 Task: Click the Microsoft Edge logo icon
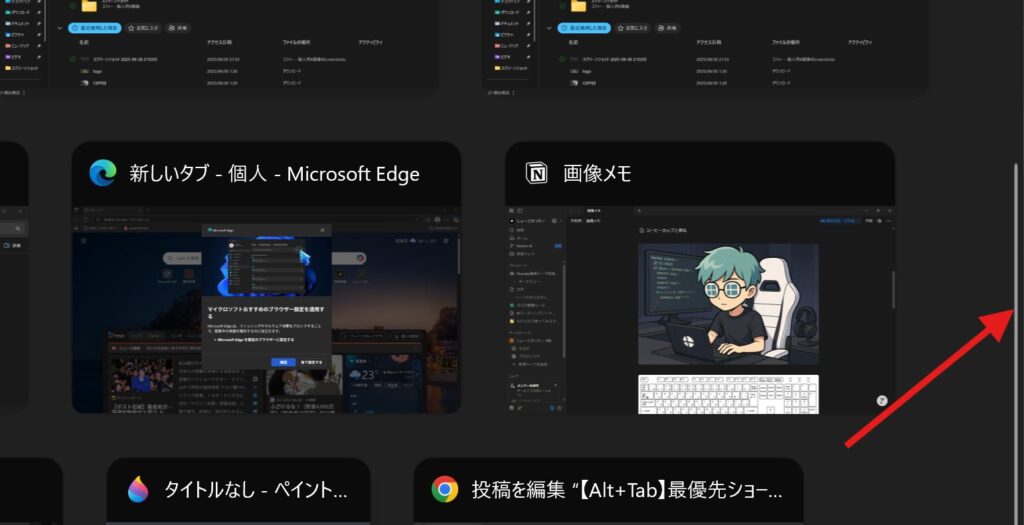pos(102,174)
